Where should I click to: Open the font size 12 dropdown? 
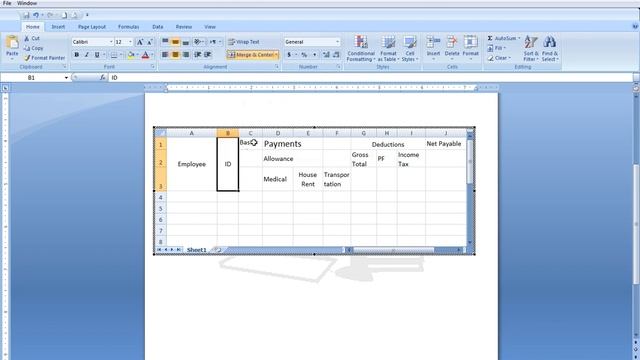(x=131, y=42)
